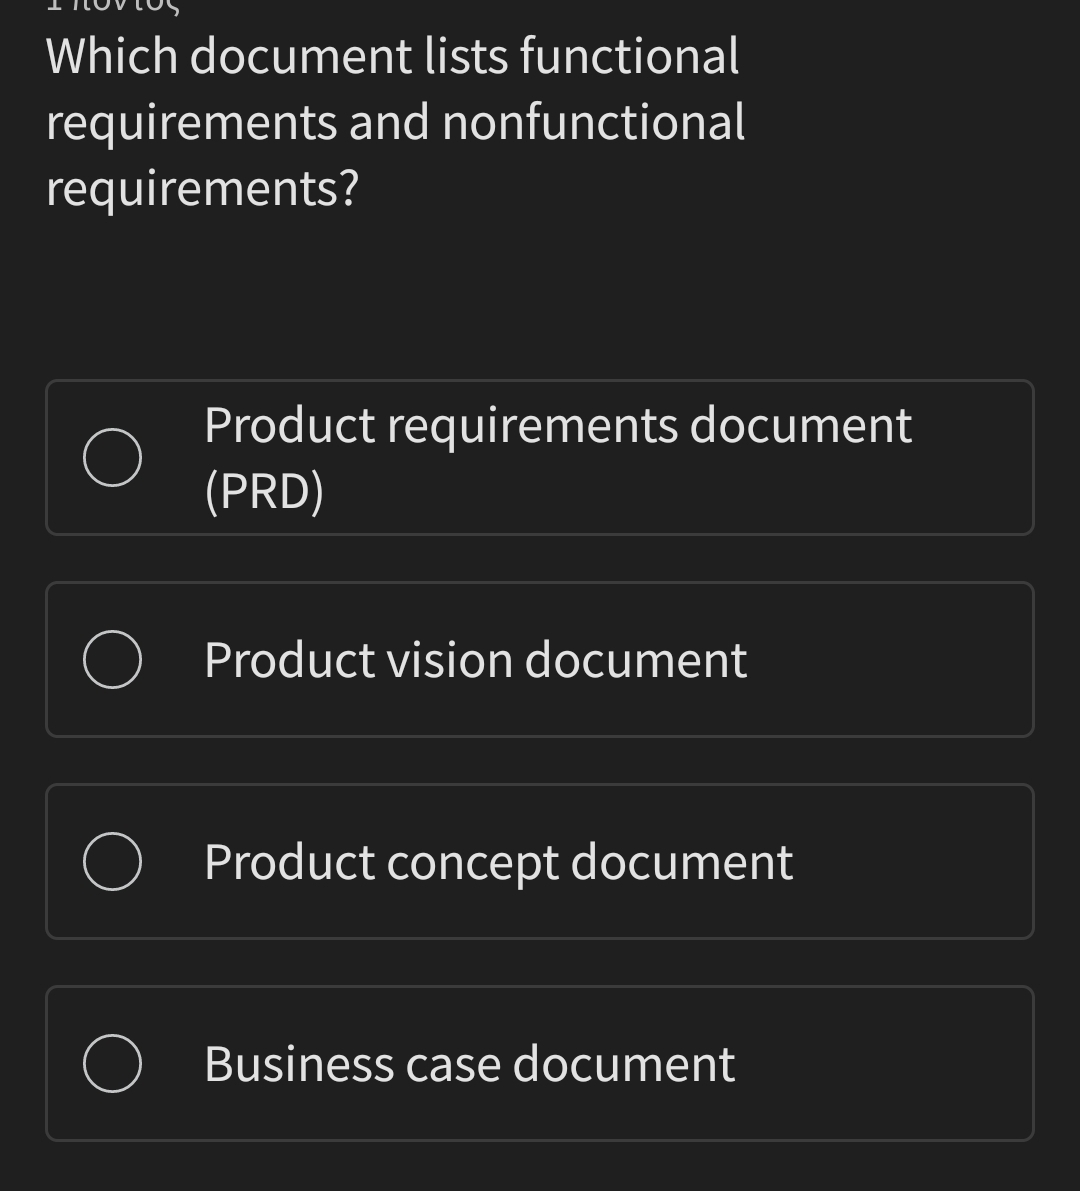
Task: Select the PRD radio button
Action: 112,456
